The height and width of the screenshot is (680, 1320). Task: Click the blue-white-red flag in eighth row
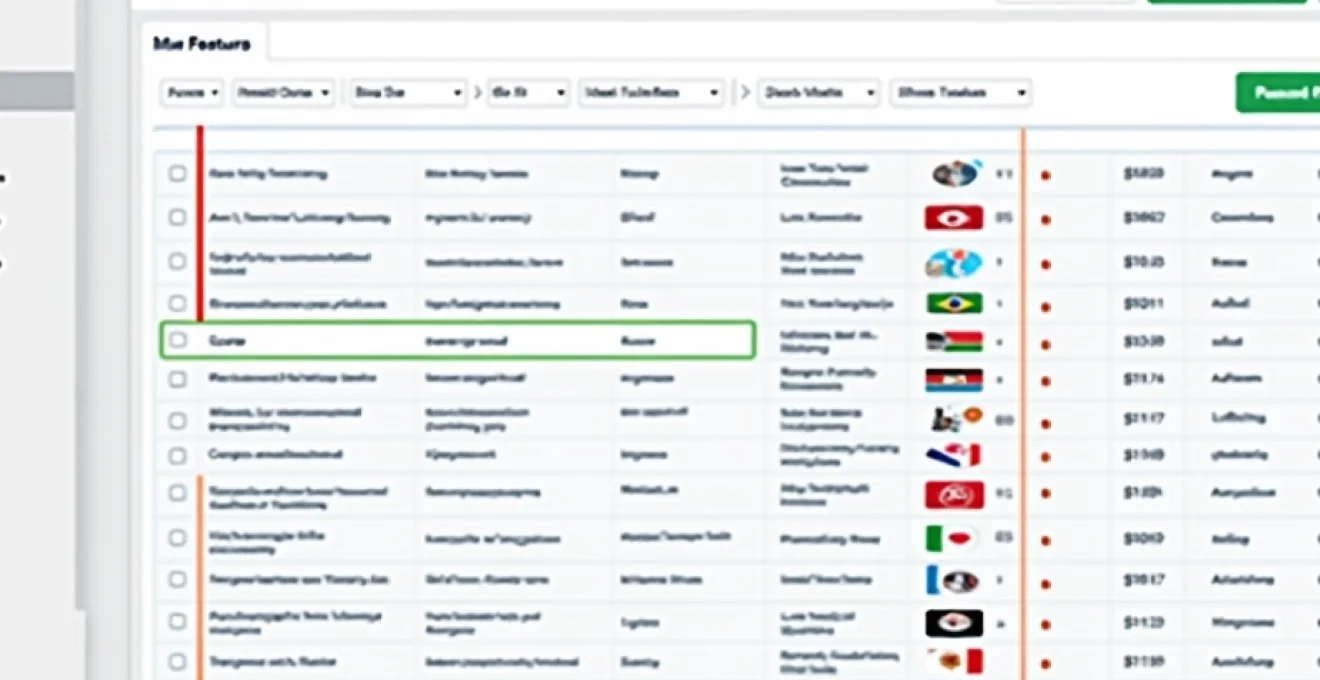coord(953,456)
